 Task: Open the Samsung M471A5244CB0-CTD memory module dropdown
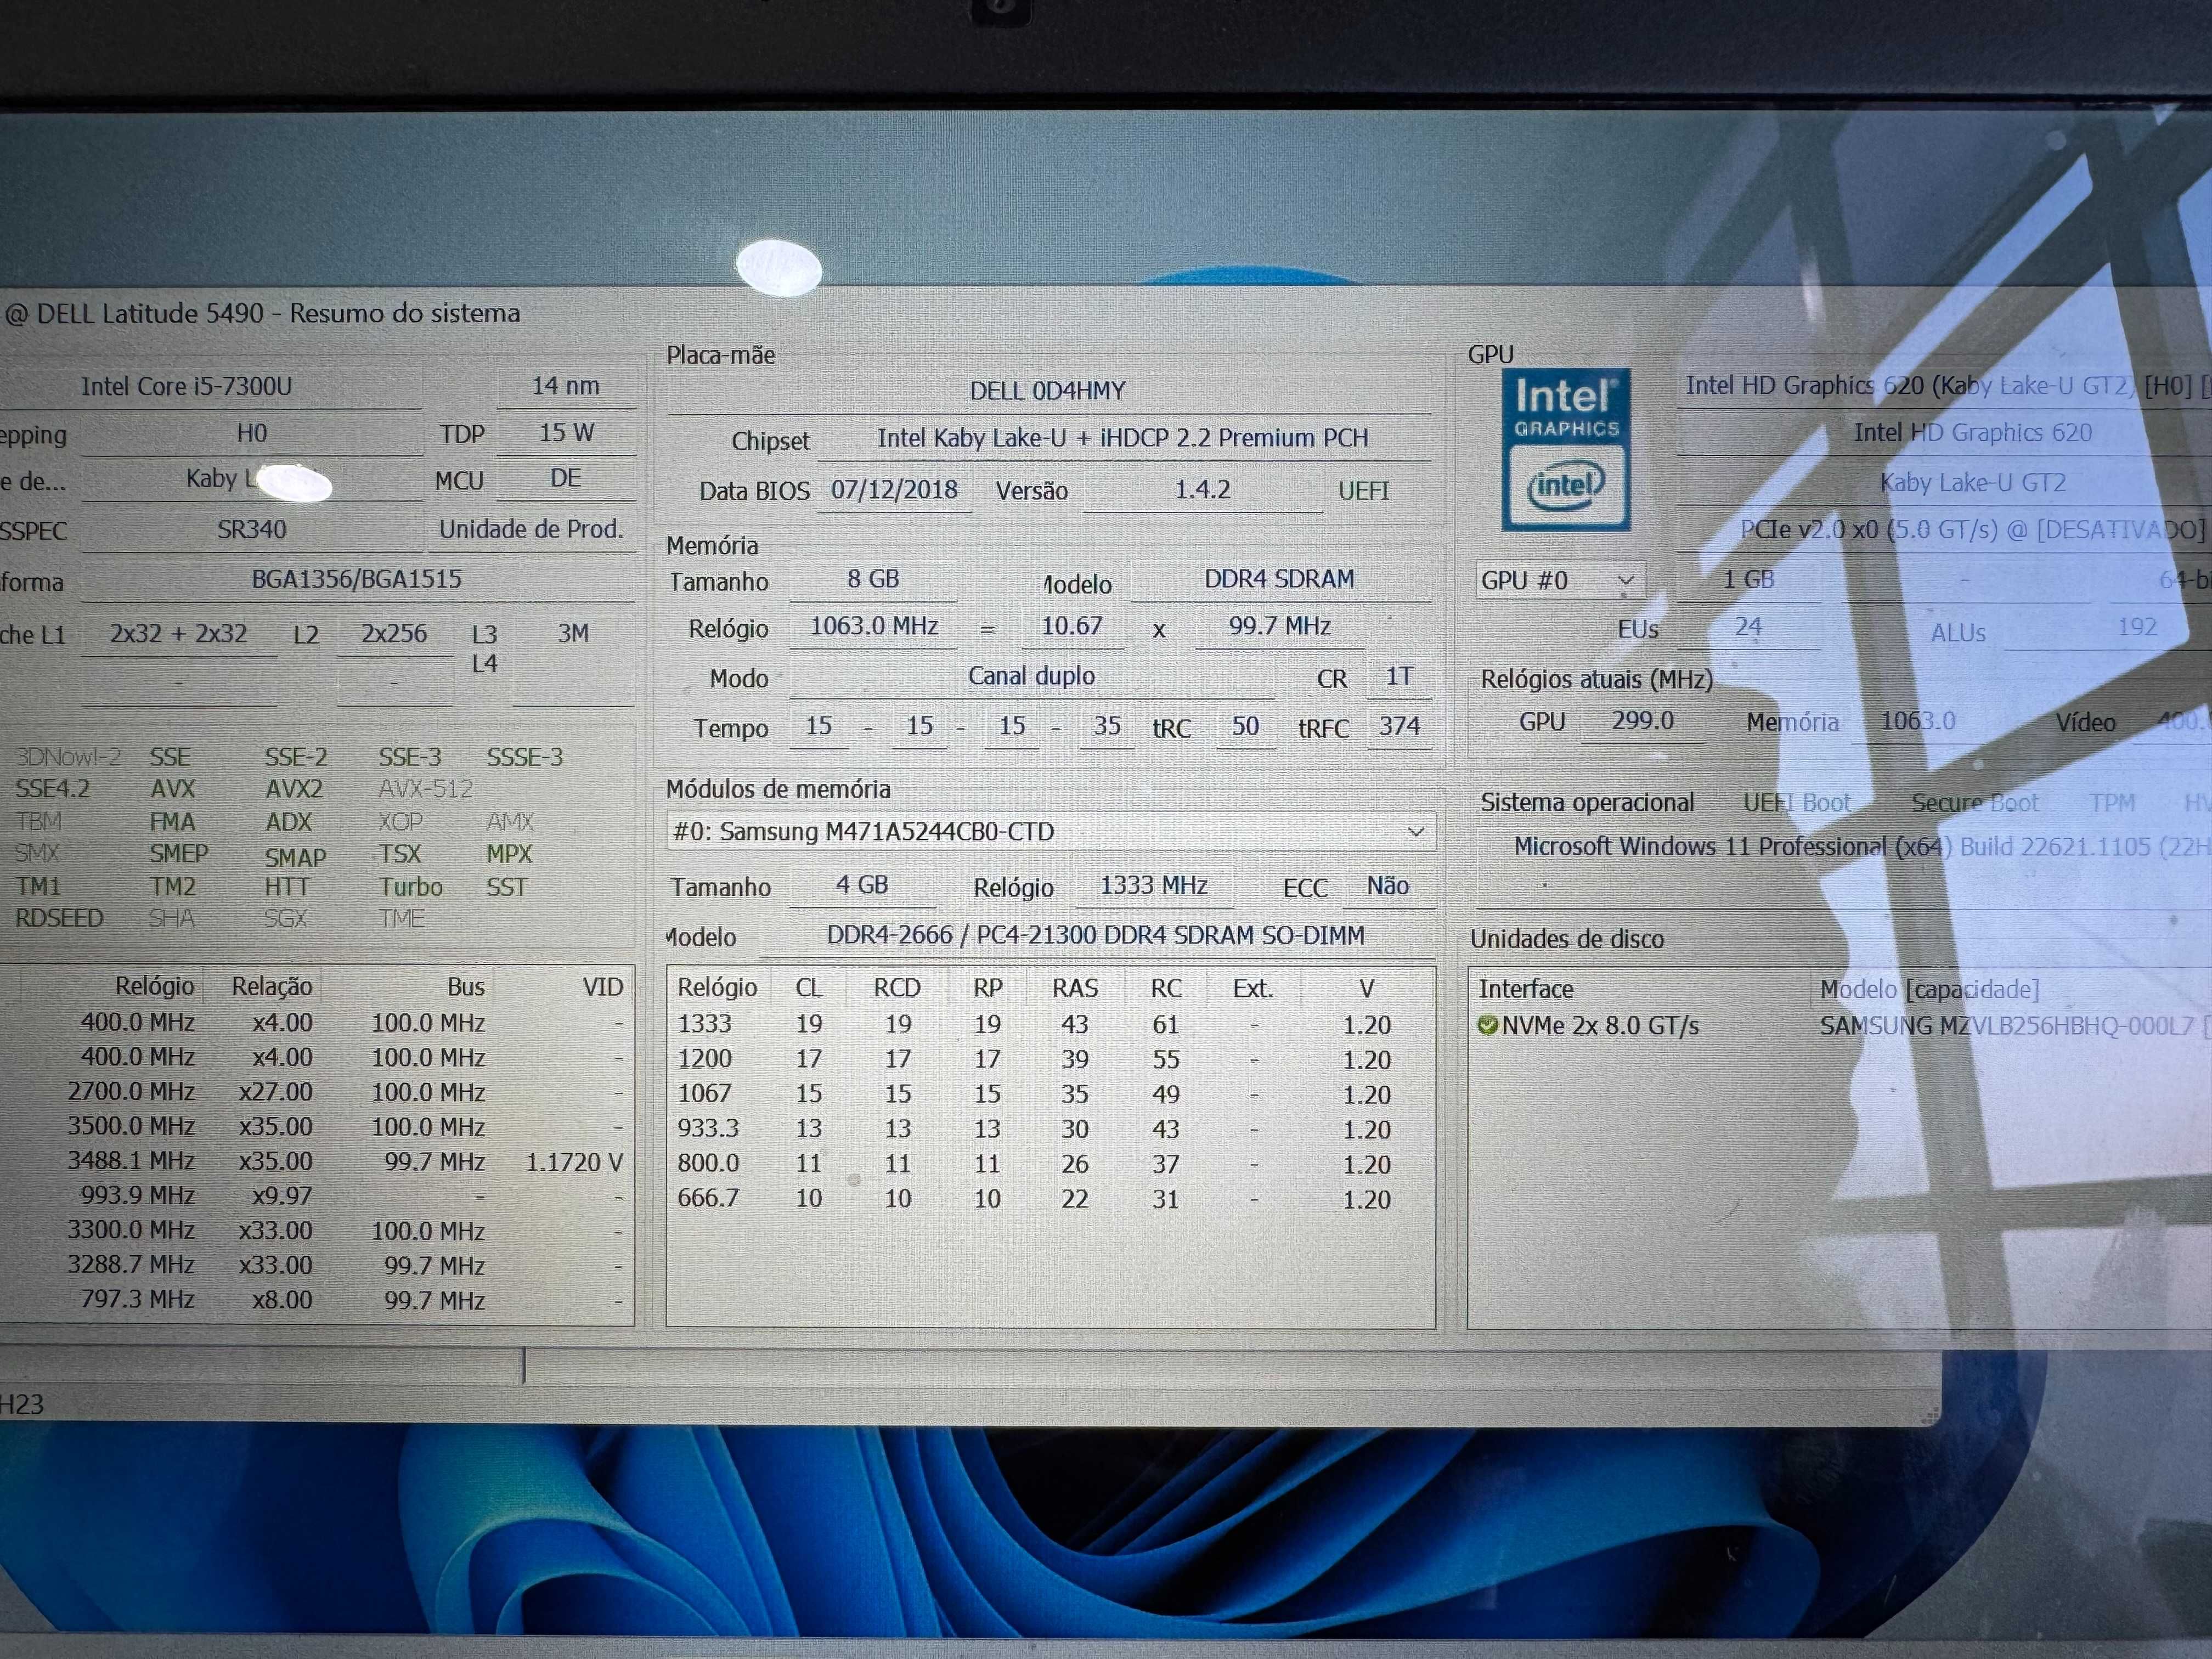[x=1051, y=832]
